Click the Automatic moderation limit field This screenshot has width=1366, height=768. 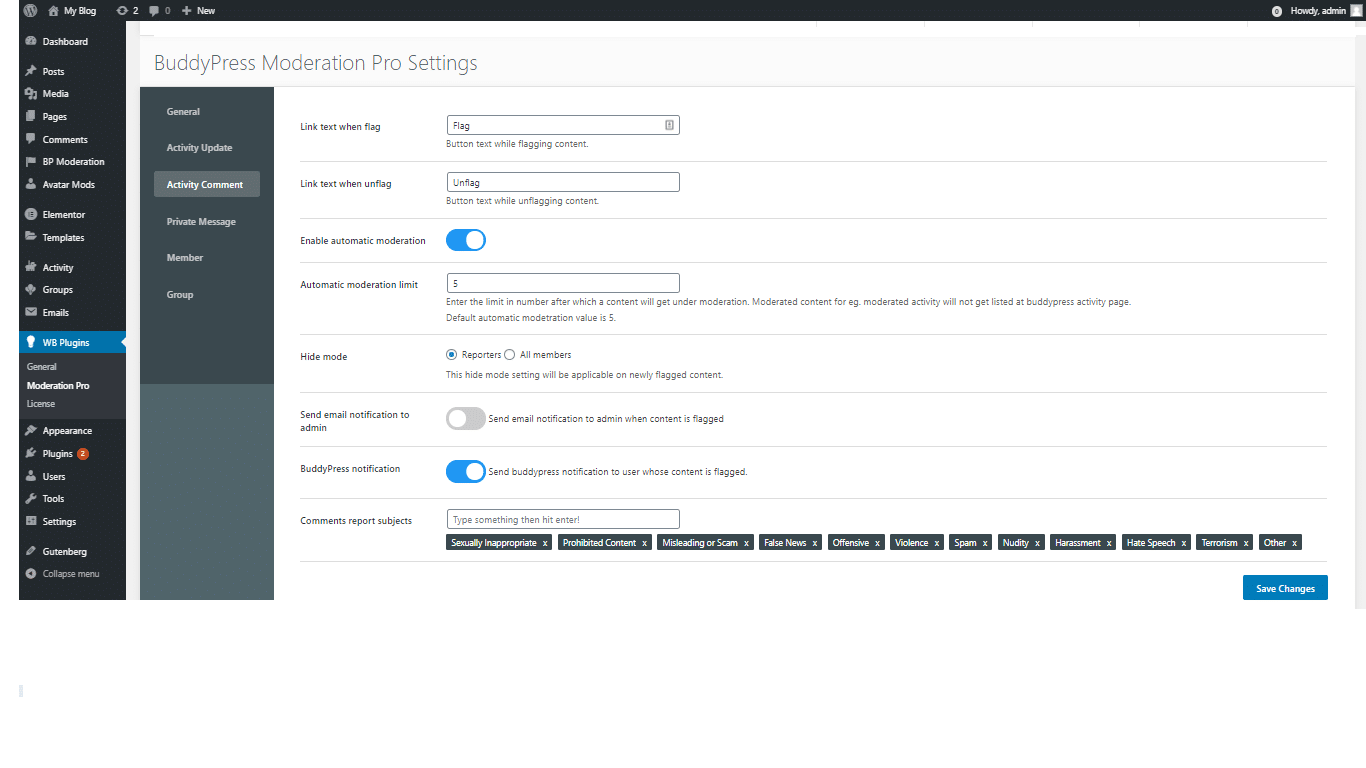[562, 283]
